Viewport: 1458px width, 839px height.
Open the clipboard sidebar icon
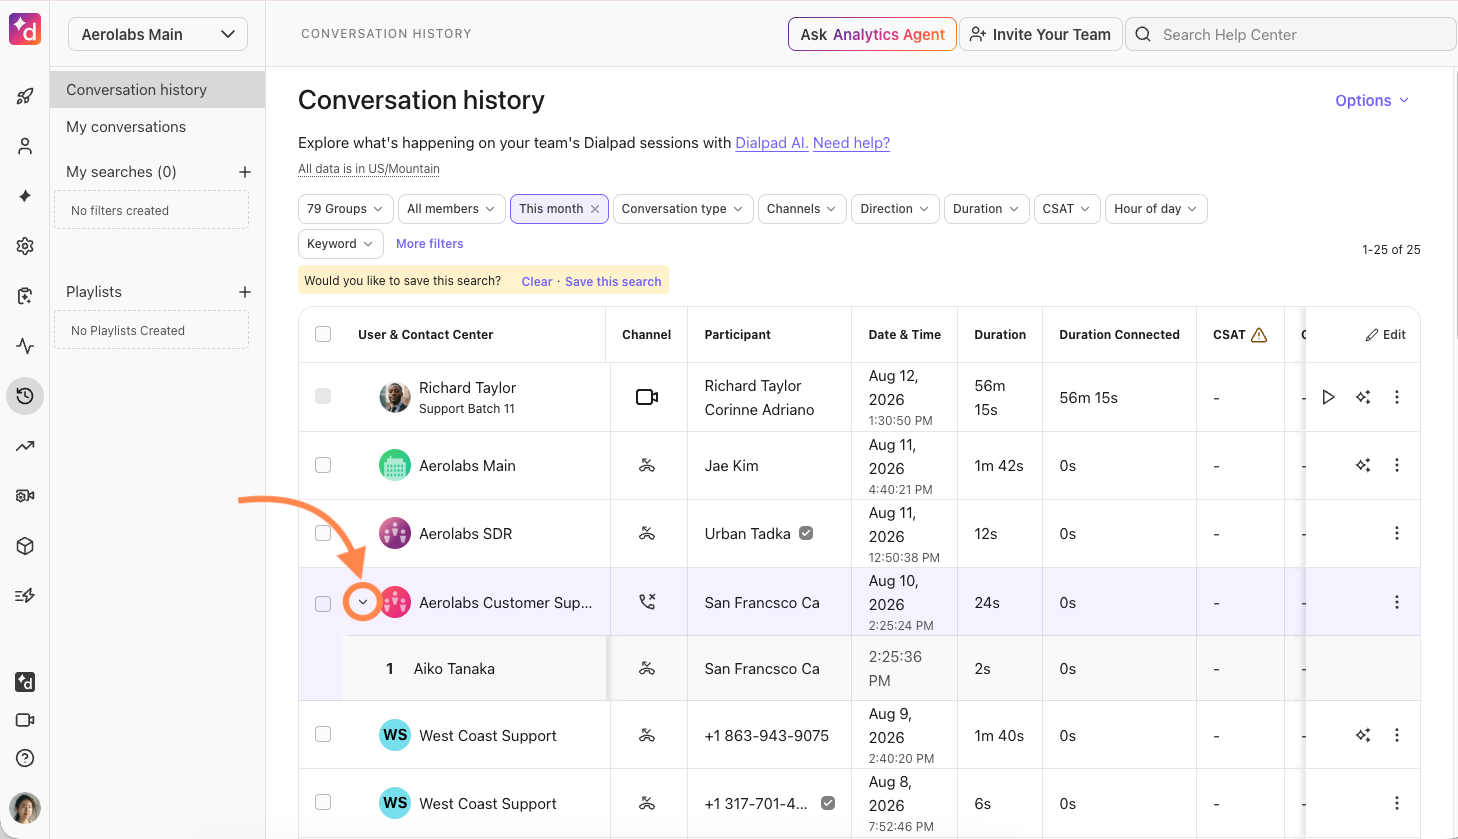25,296
